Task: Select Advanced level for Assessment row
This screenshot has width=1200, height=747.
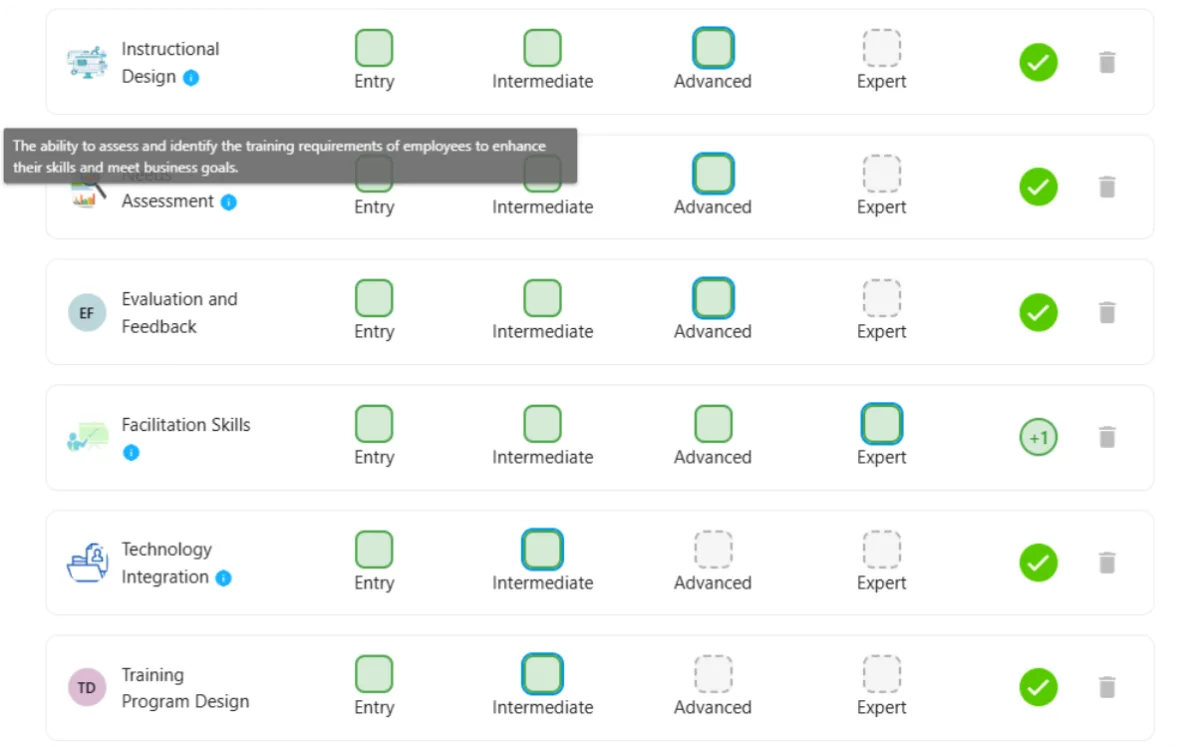Action: click(713, 173)
